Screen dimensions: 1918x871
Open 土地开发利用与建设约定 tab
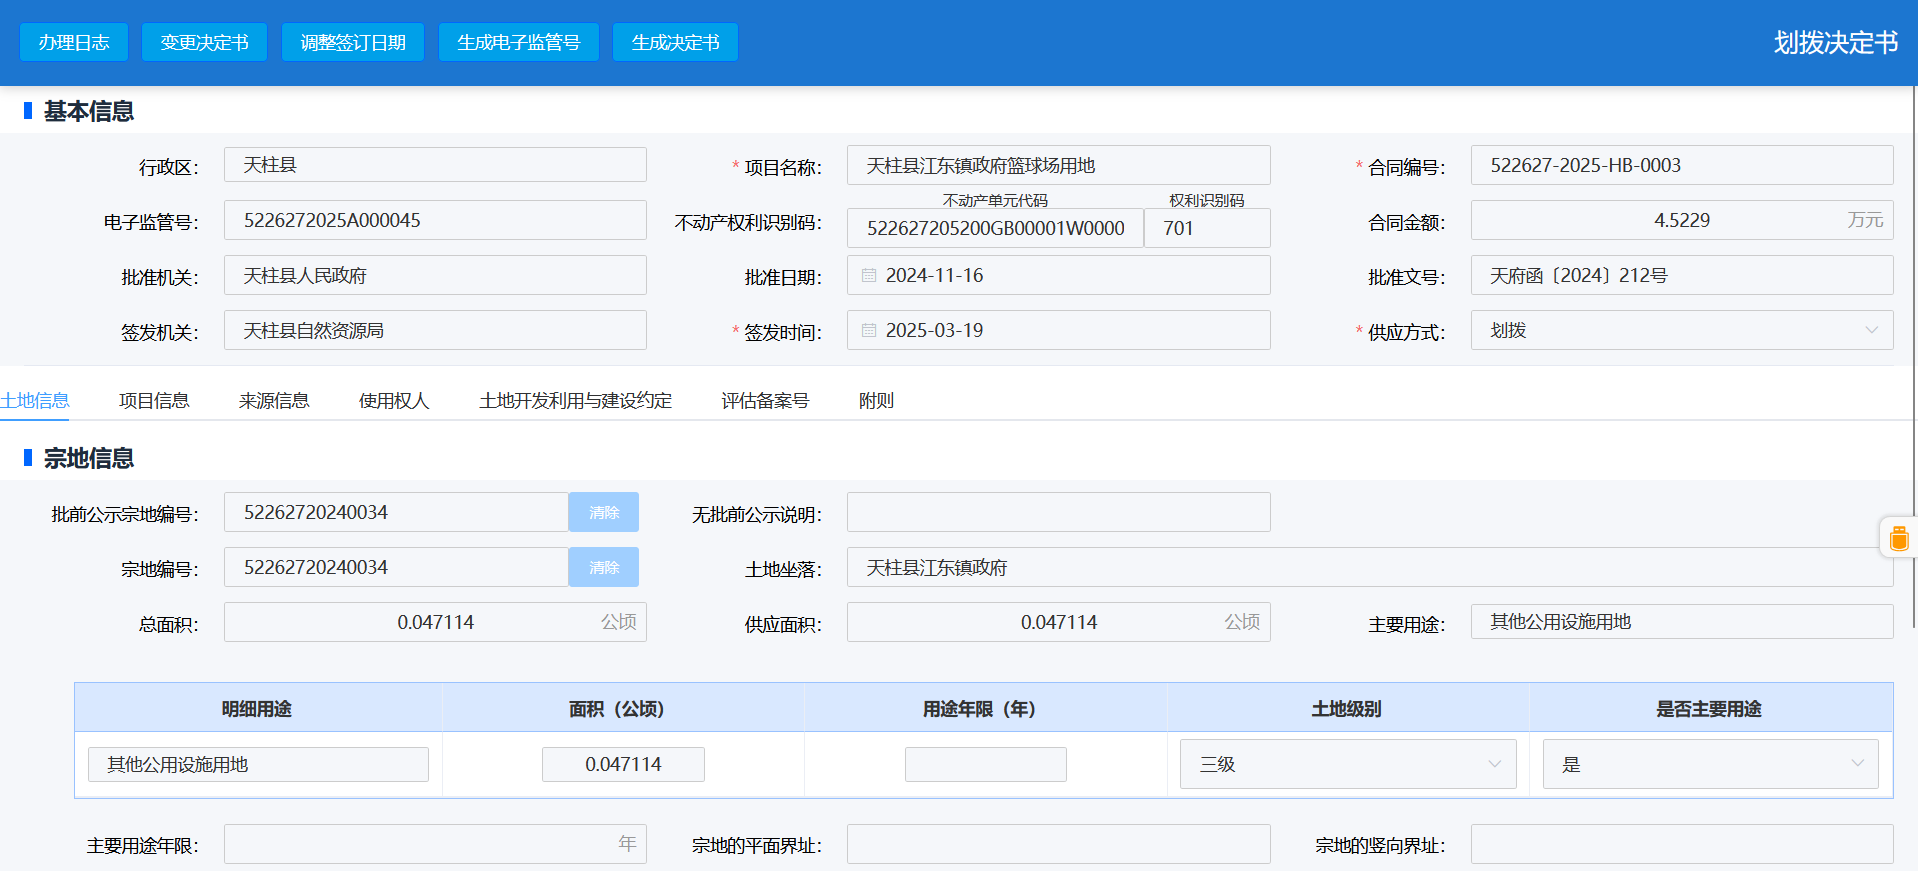(x=575, y=400)
